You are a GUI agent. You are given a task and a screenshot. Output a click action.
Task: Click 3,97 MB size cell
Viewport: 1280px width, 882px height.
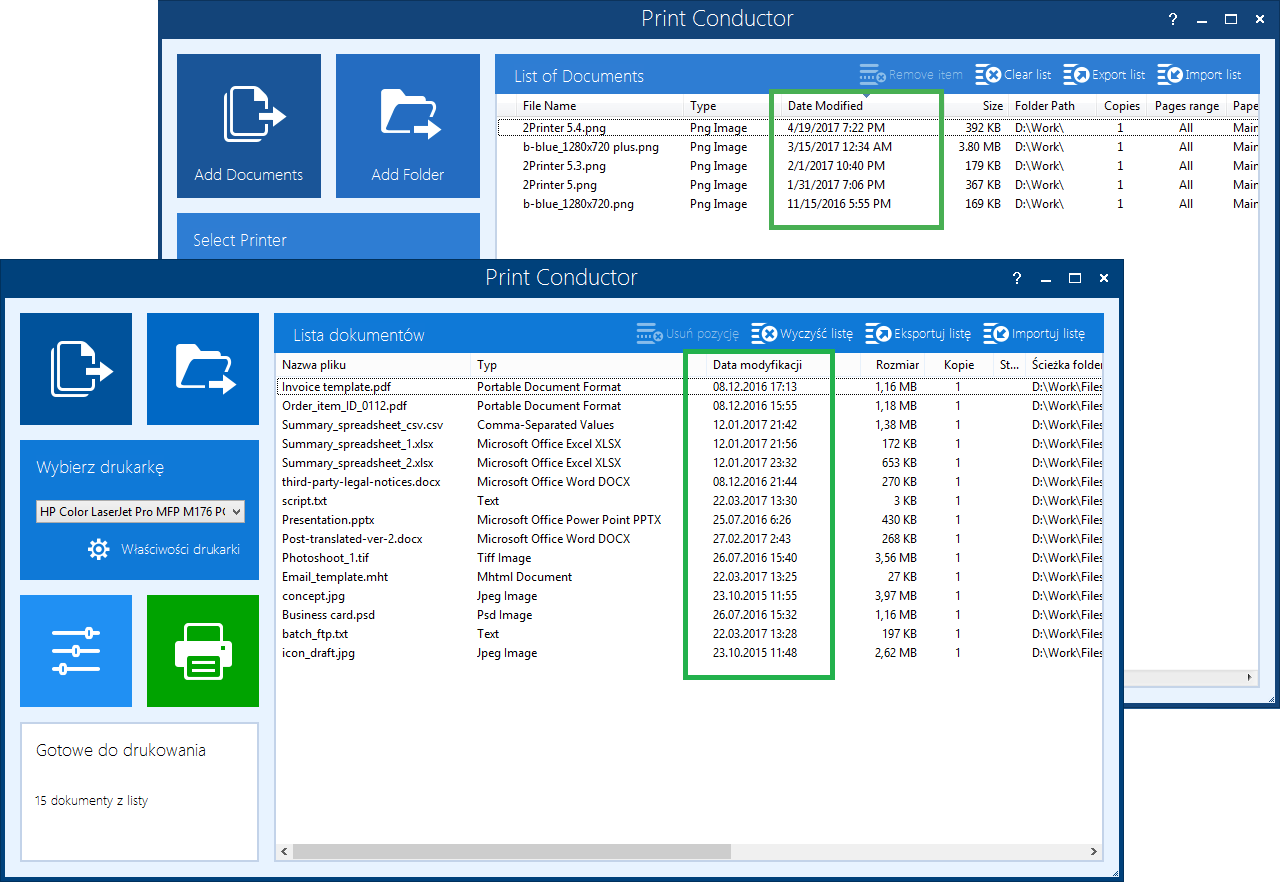[x=895, y=596]
